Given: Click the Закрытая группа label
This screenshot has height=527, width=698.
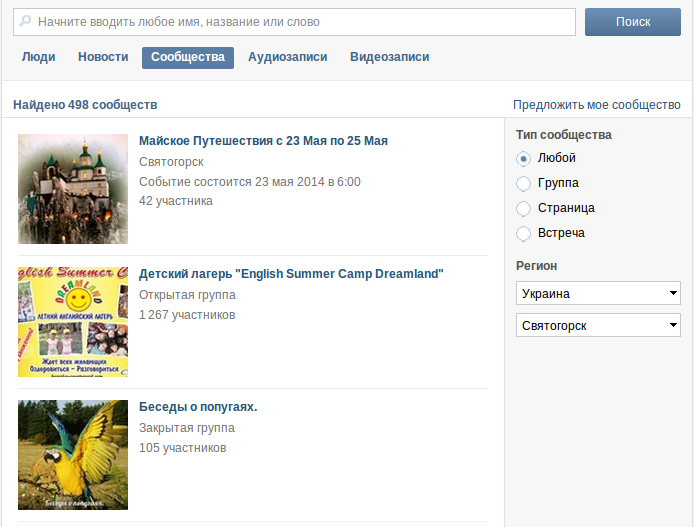Looking at the screenshot, I should coord(187,428).
